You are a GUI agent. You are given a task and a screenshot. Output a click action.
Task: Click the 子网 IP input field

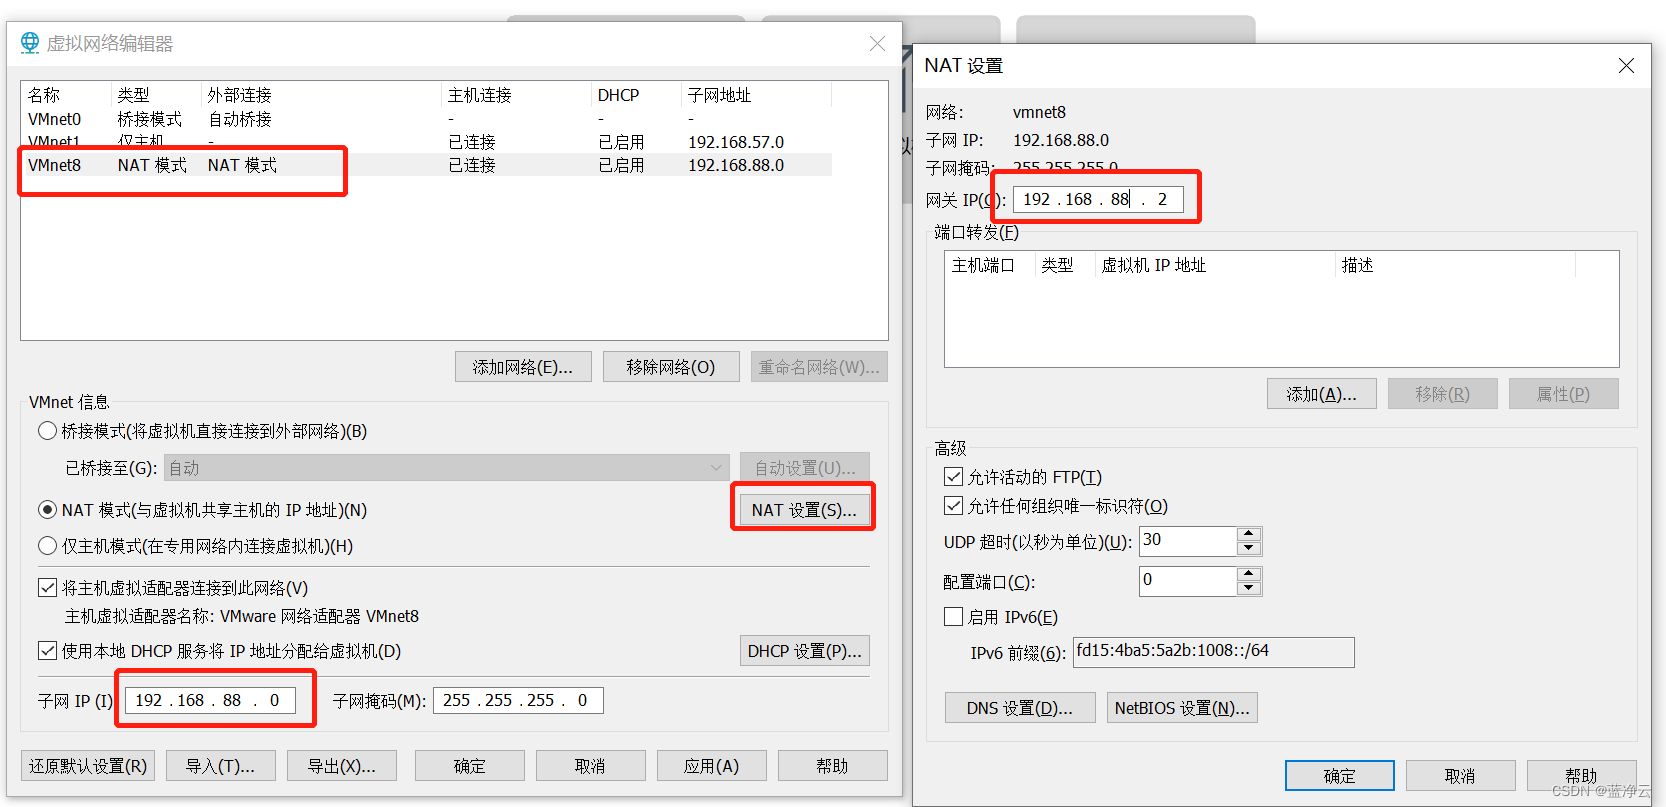210,700
